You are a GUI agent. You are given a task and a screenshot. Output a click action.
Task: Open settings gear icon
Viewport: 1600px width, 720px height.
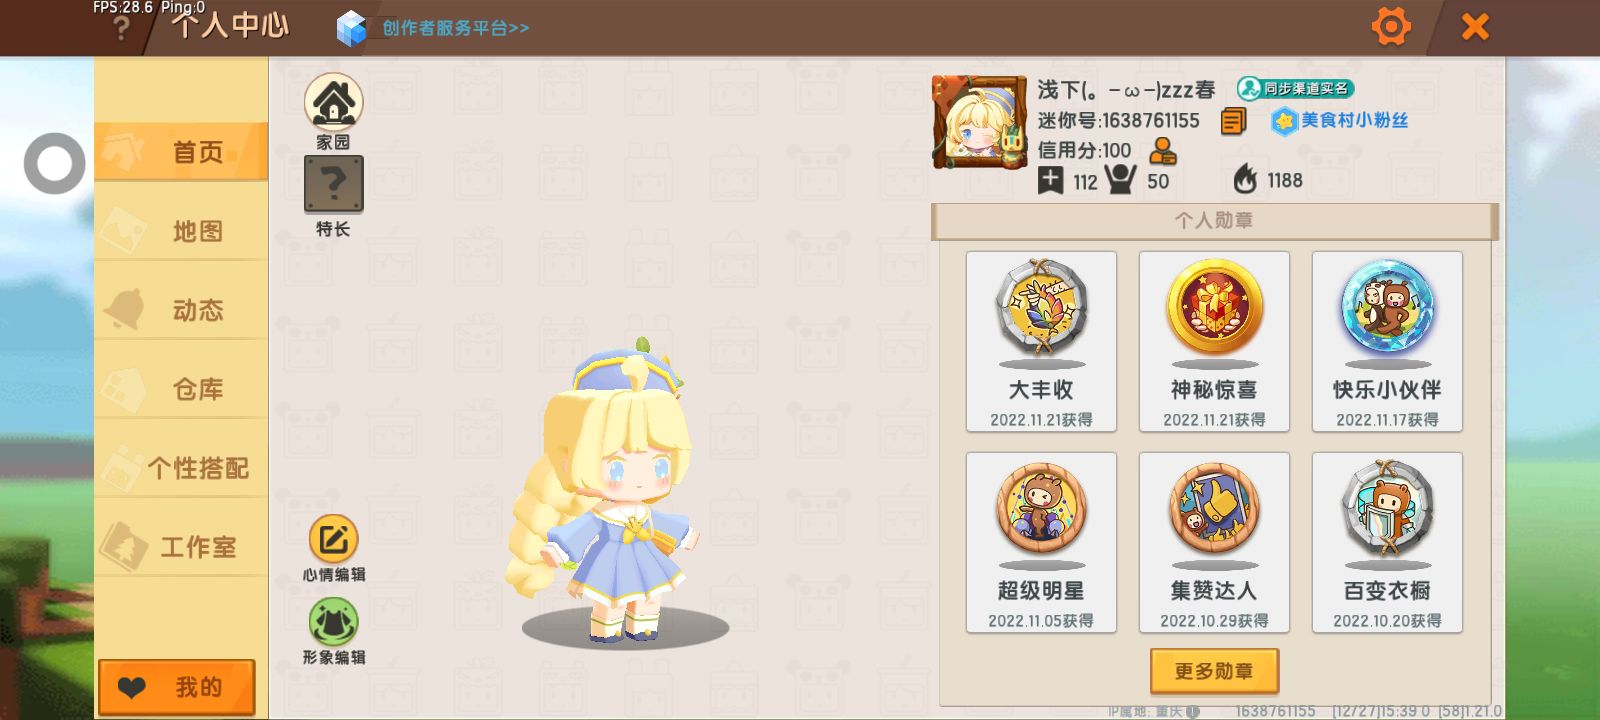[1390, 26]
